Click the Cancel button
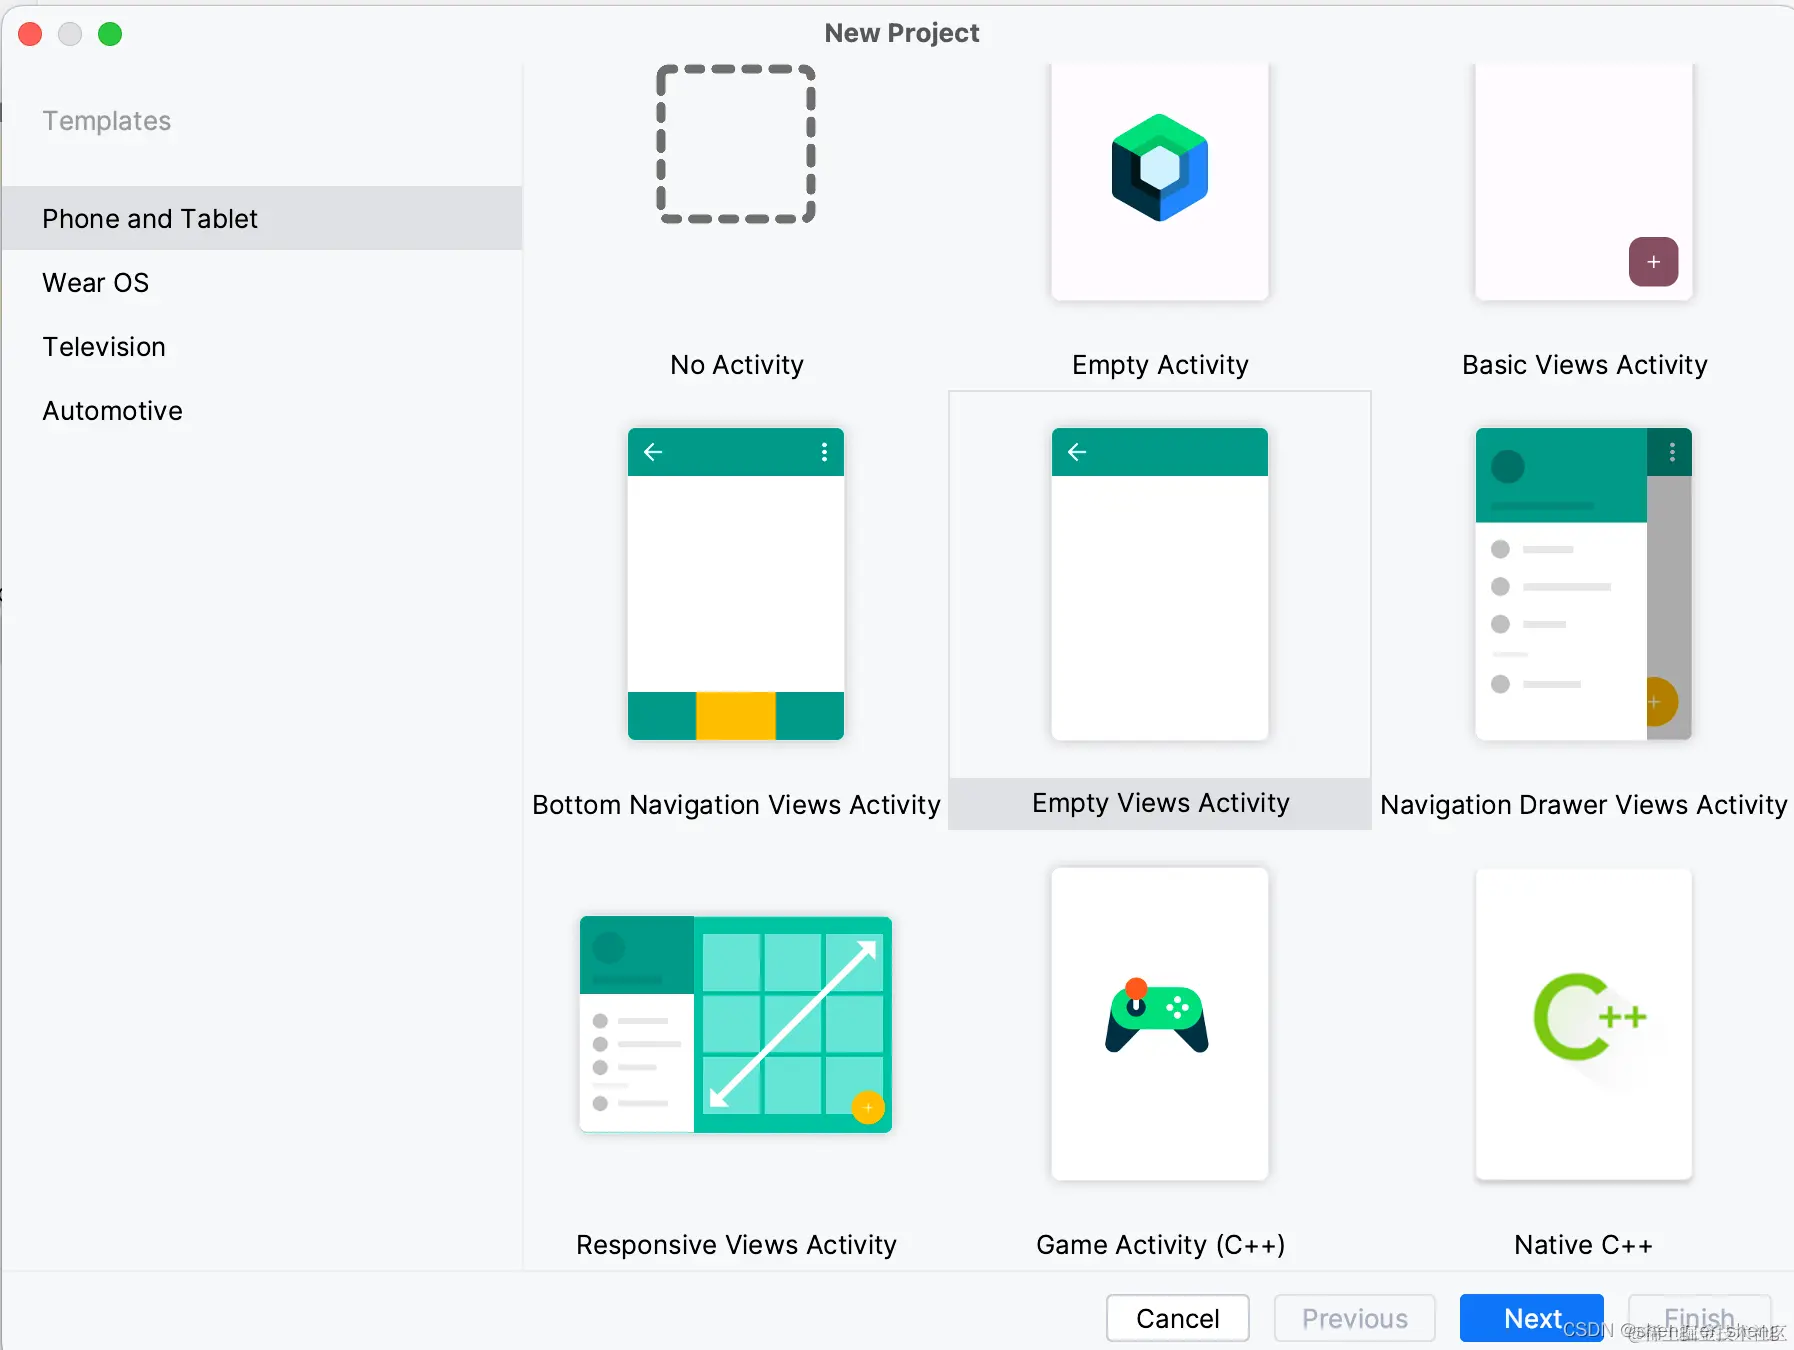 pos(1178,1318)
